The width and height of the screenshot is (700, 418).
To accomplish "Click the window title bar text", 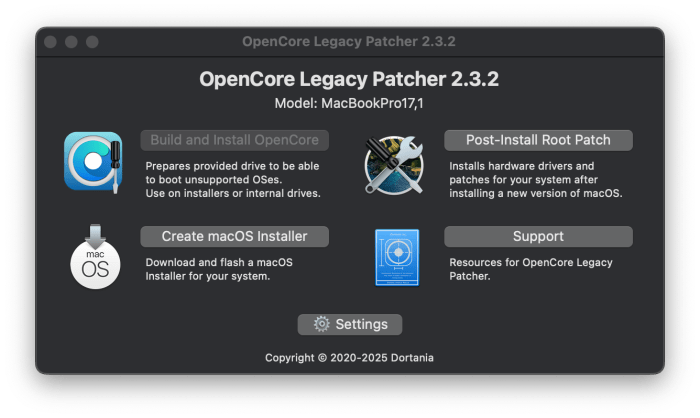I will coord(349,42).
